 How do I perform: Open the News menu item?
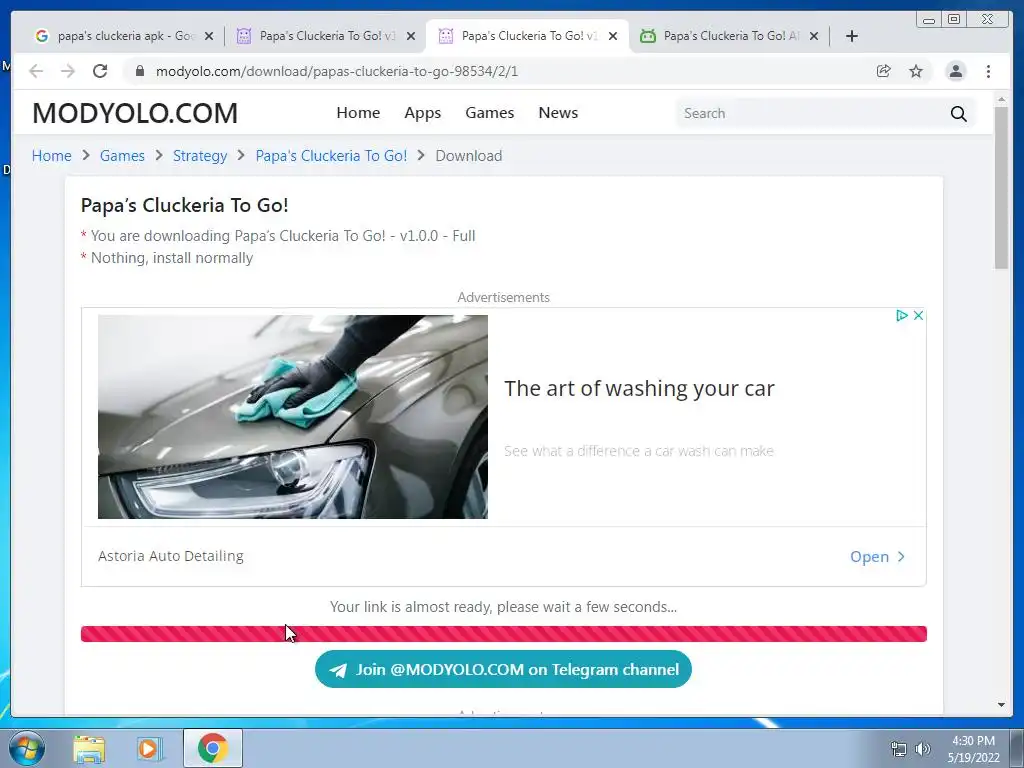click(x=558, y=113)
